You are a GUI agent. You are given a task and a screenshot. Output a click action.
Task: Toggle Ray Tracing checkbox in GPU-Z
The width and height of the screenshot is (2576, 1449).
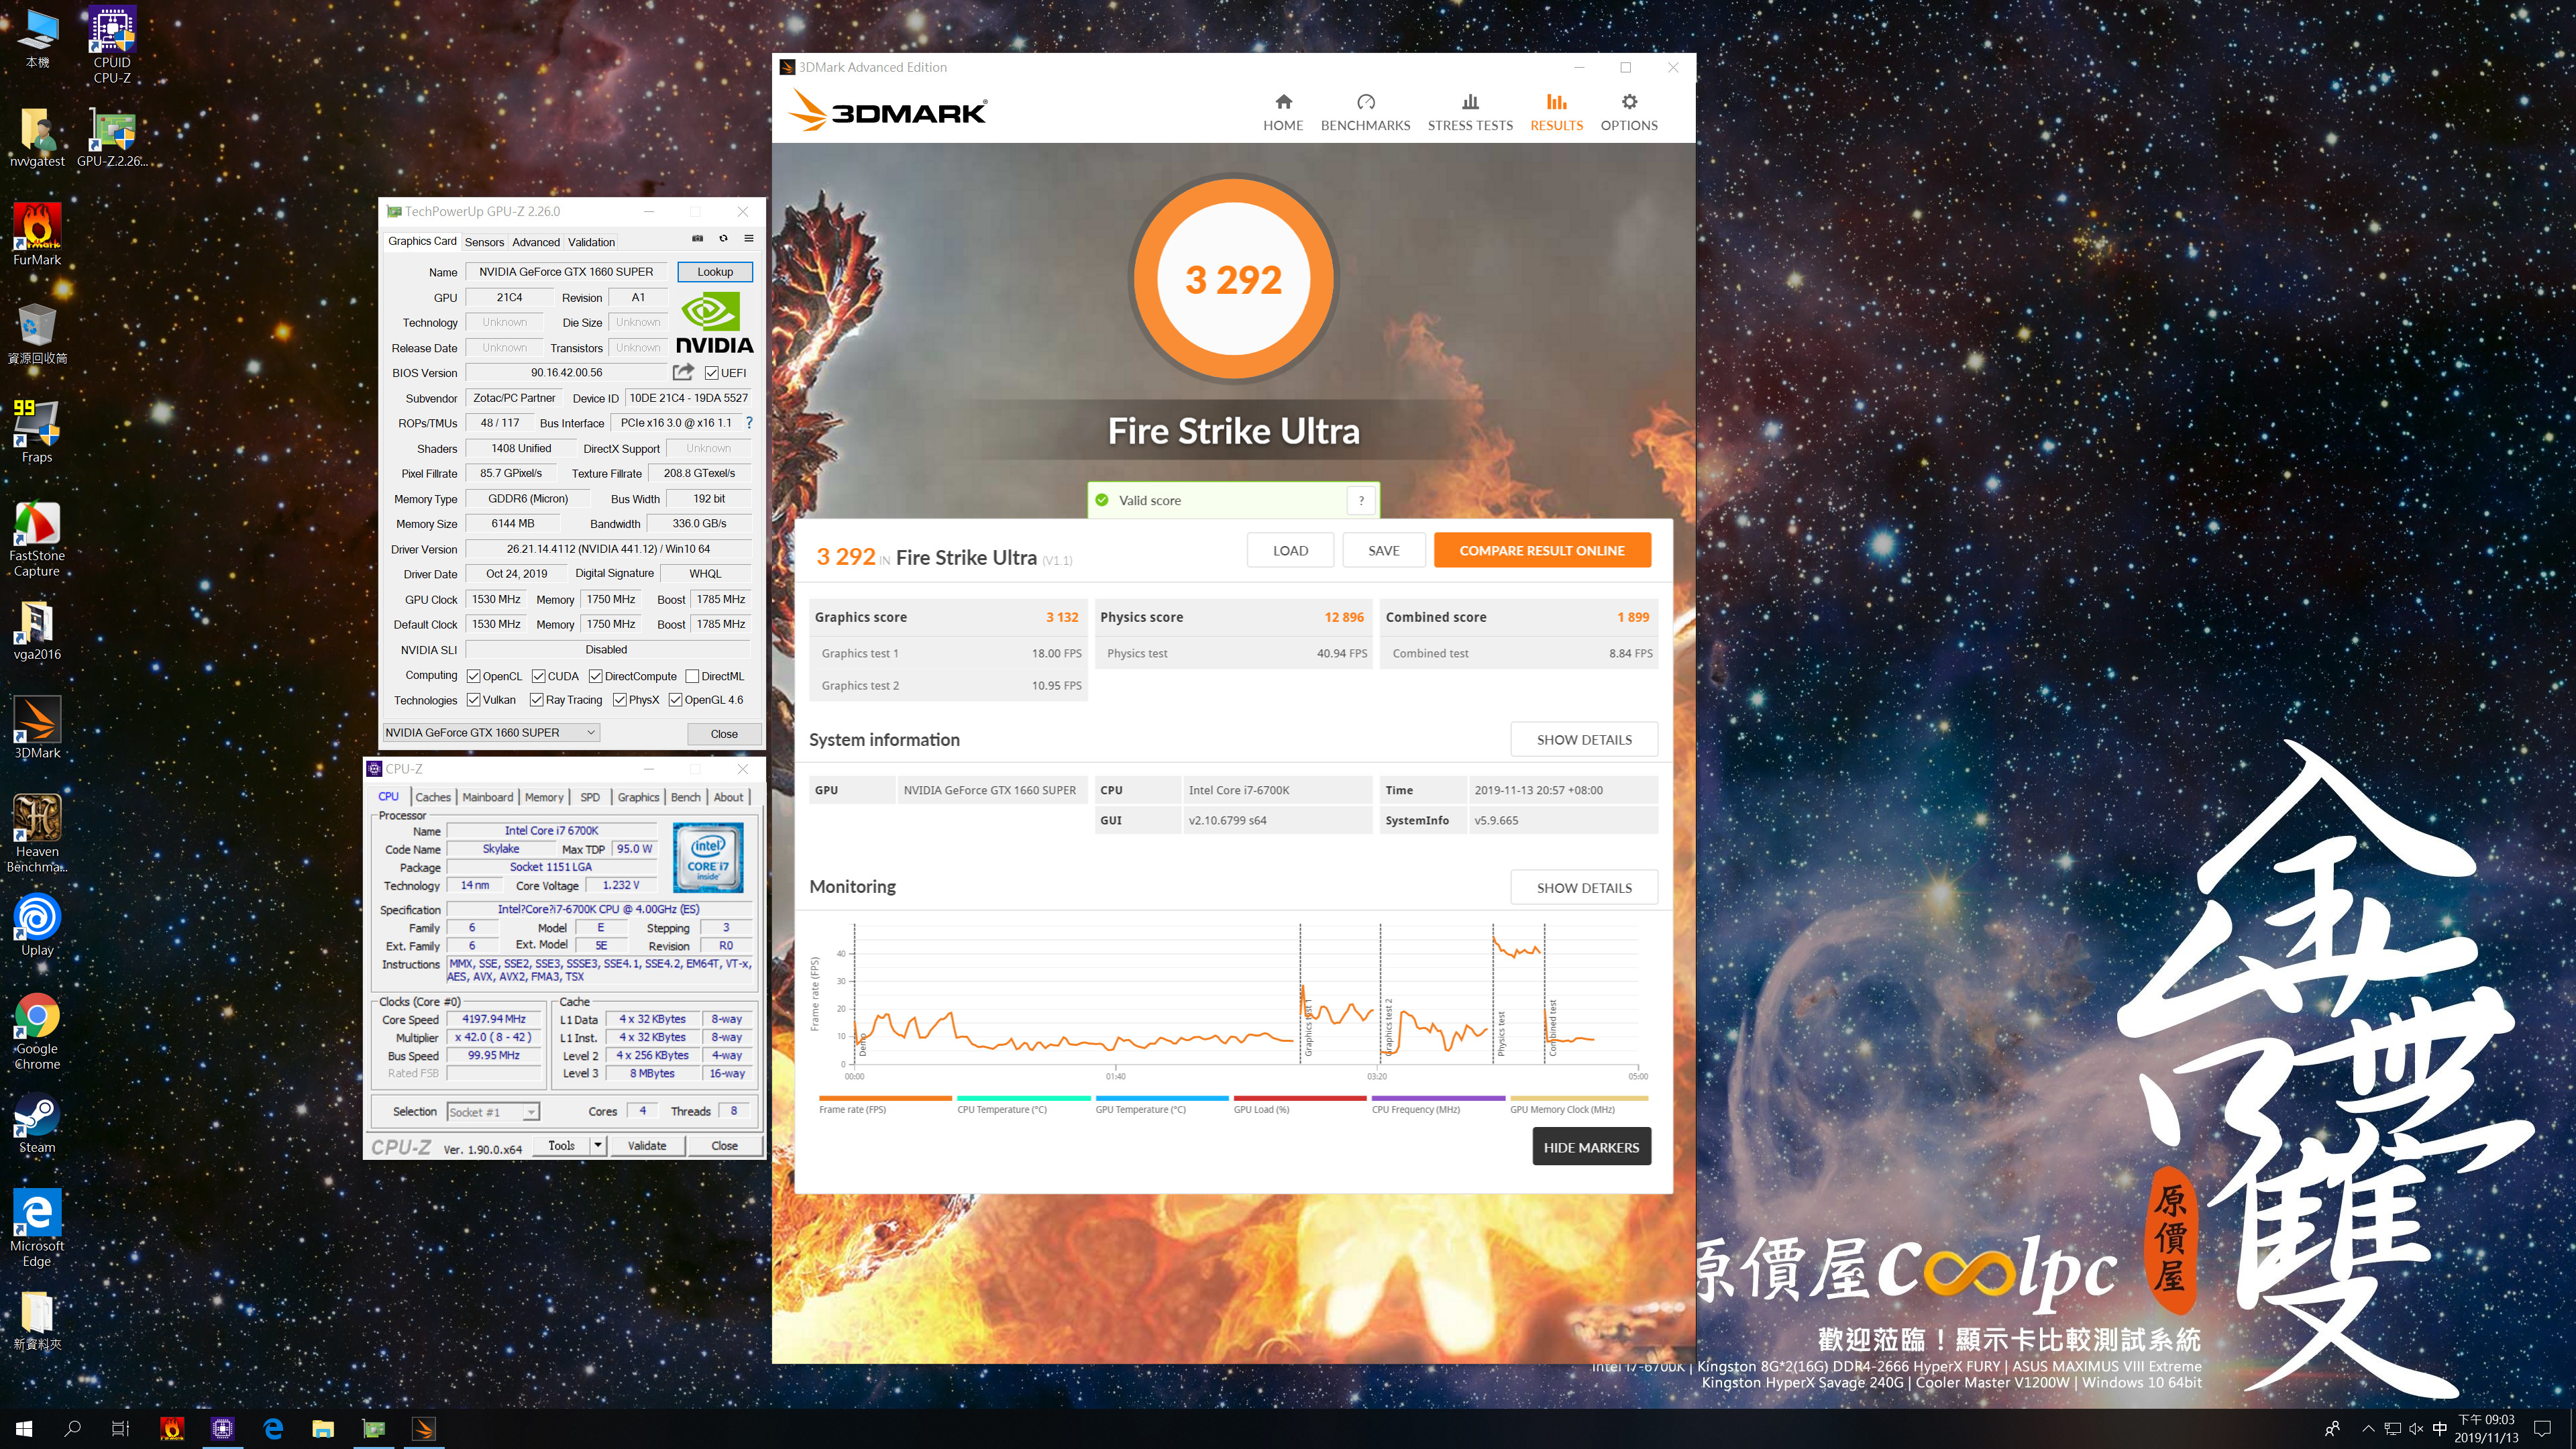(x=537, y=700)
